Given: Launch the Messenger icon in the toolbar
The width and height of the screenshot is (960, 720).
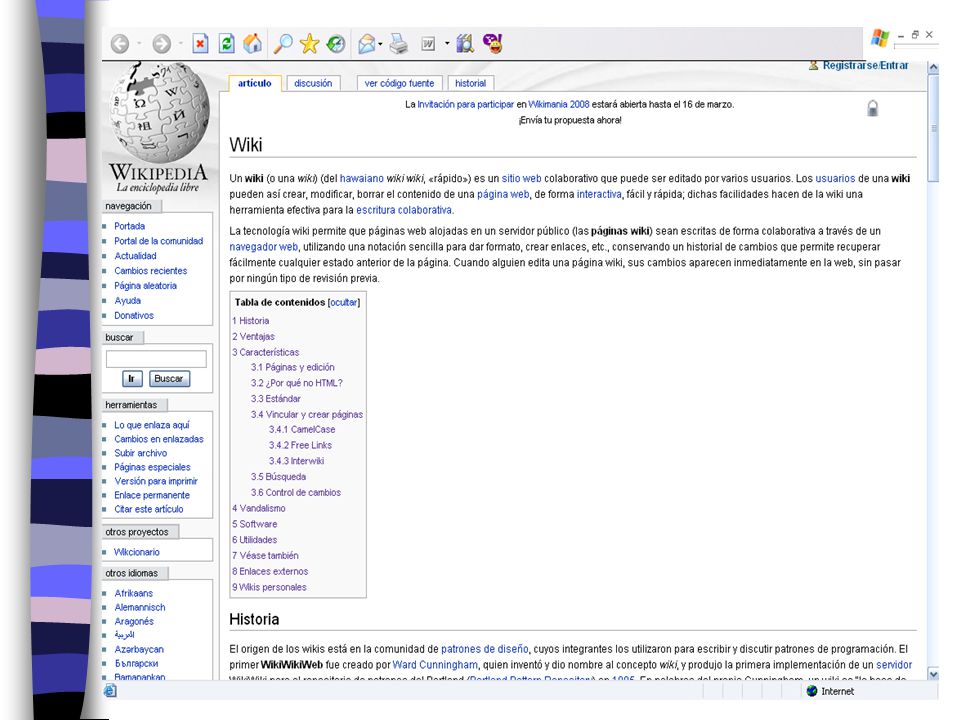Looking at the screenshot, I should pyautogui.click(x=493, y=43).
